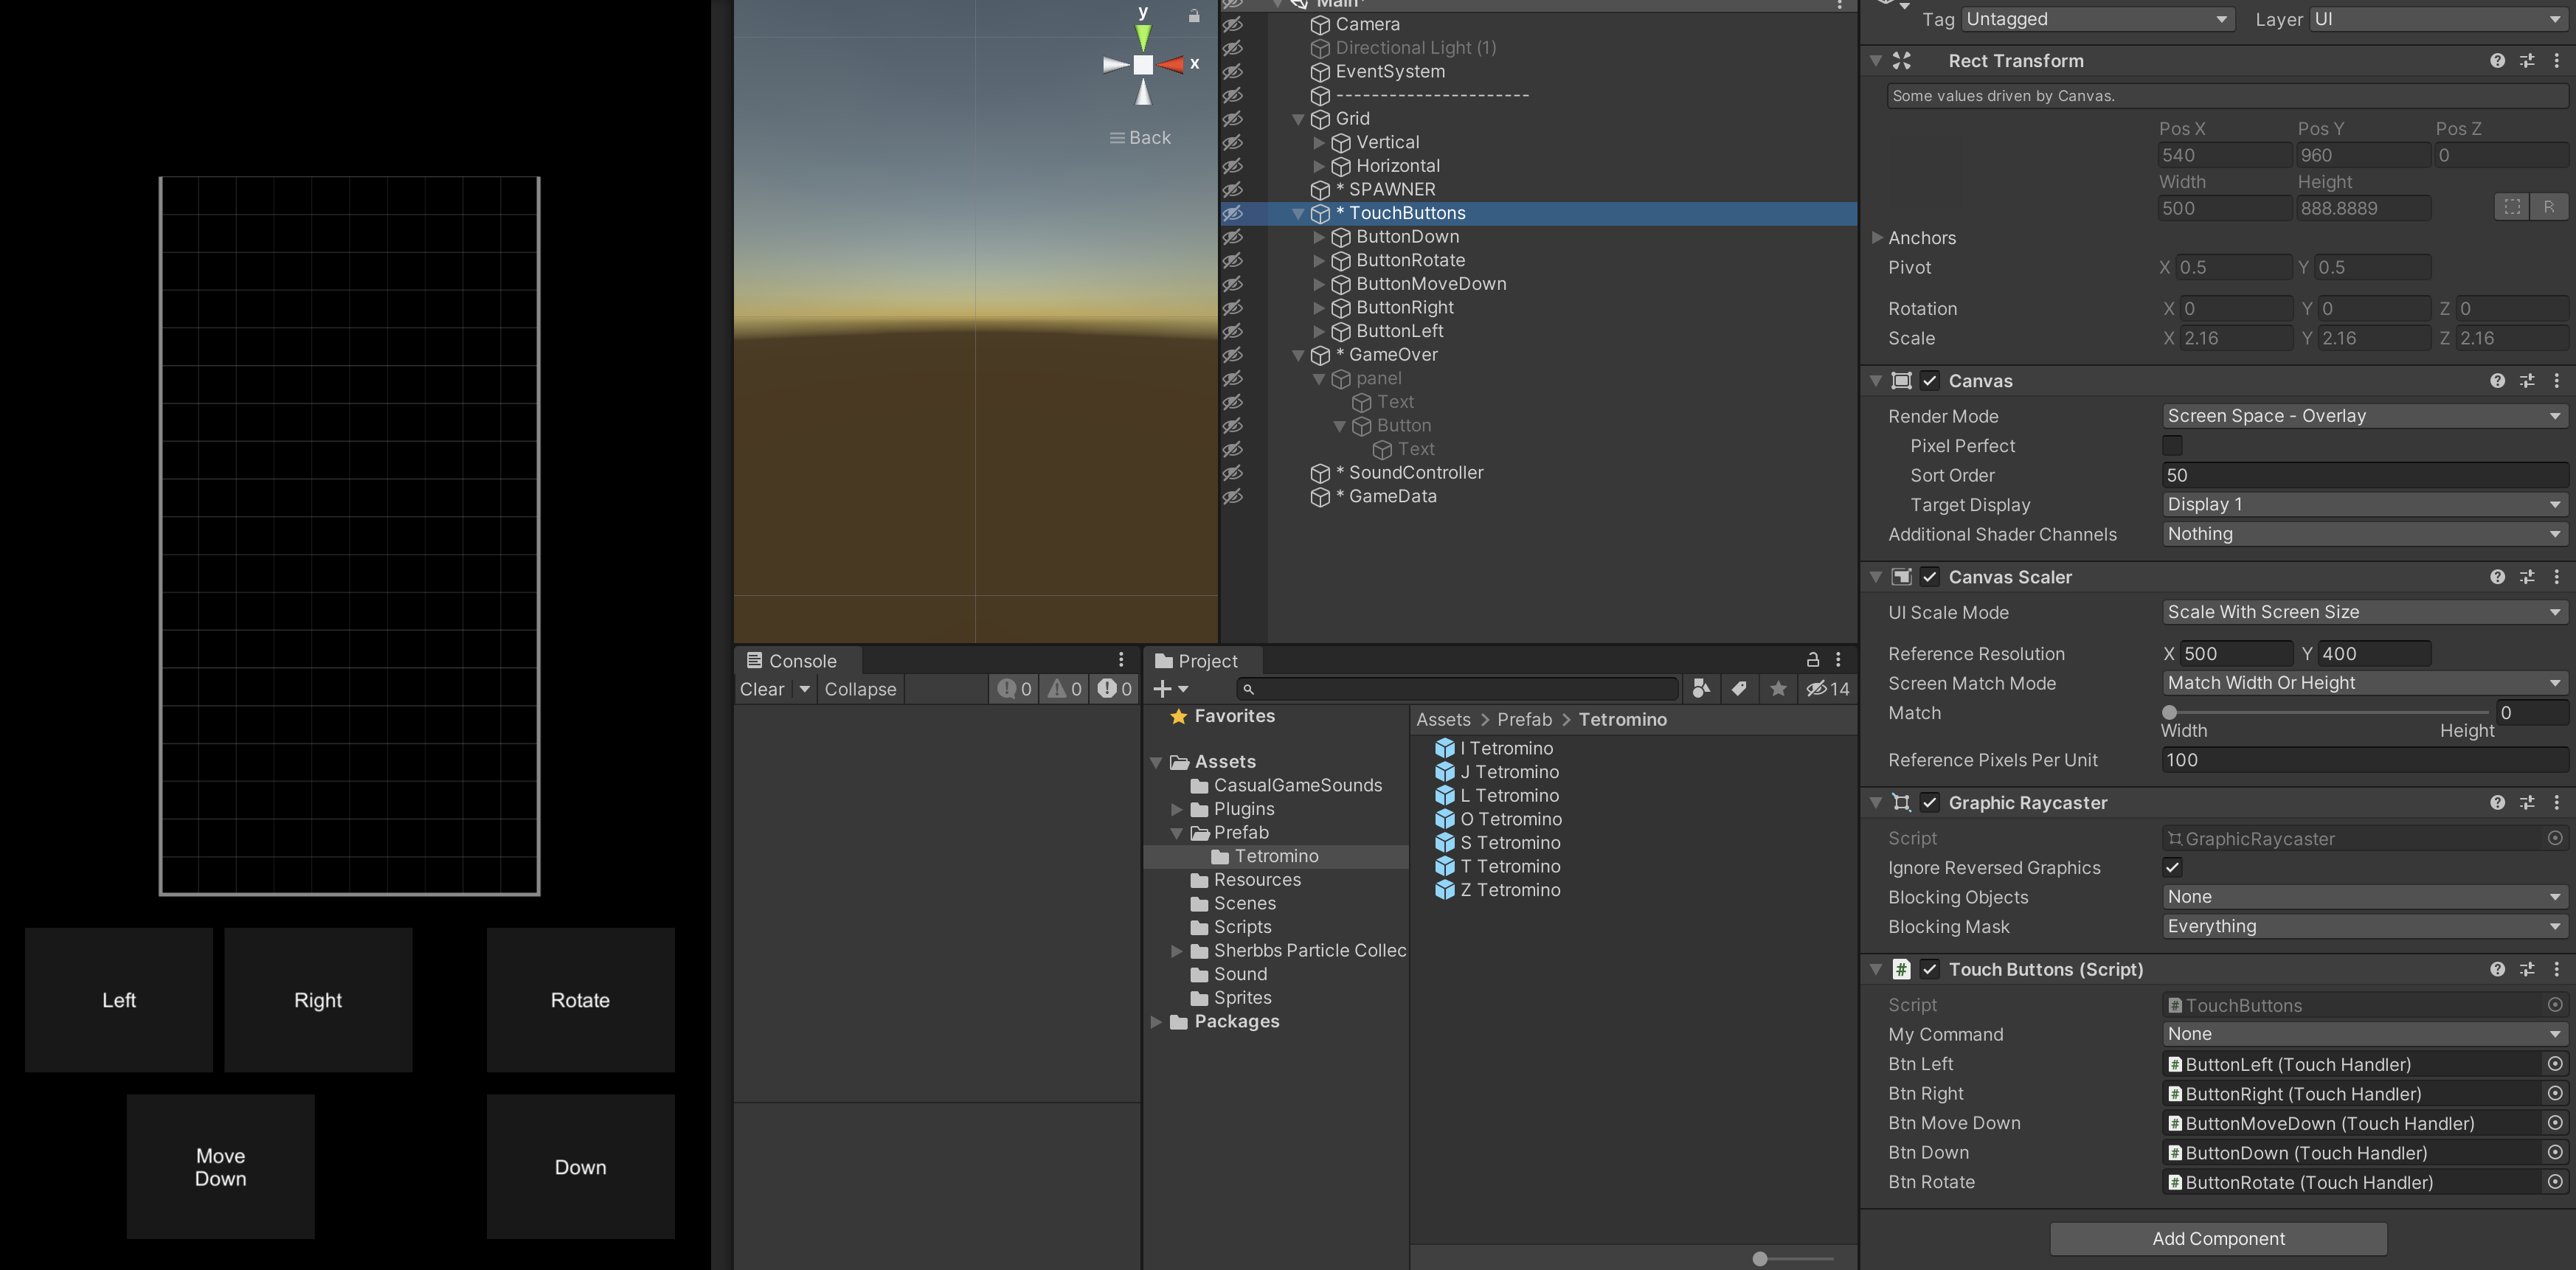2576x1270 pixels.
Task: Click the blueprint mode icon in Rect Transform
Action: click(2512, 207)
